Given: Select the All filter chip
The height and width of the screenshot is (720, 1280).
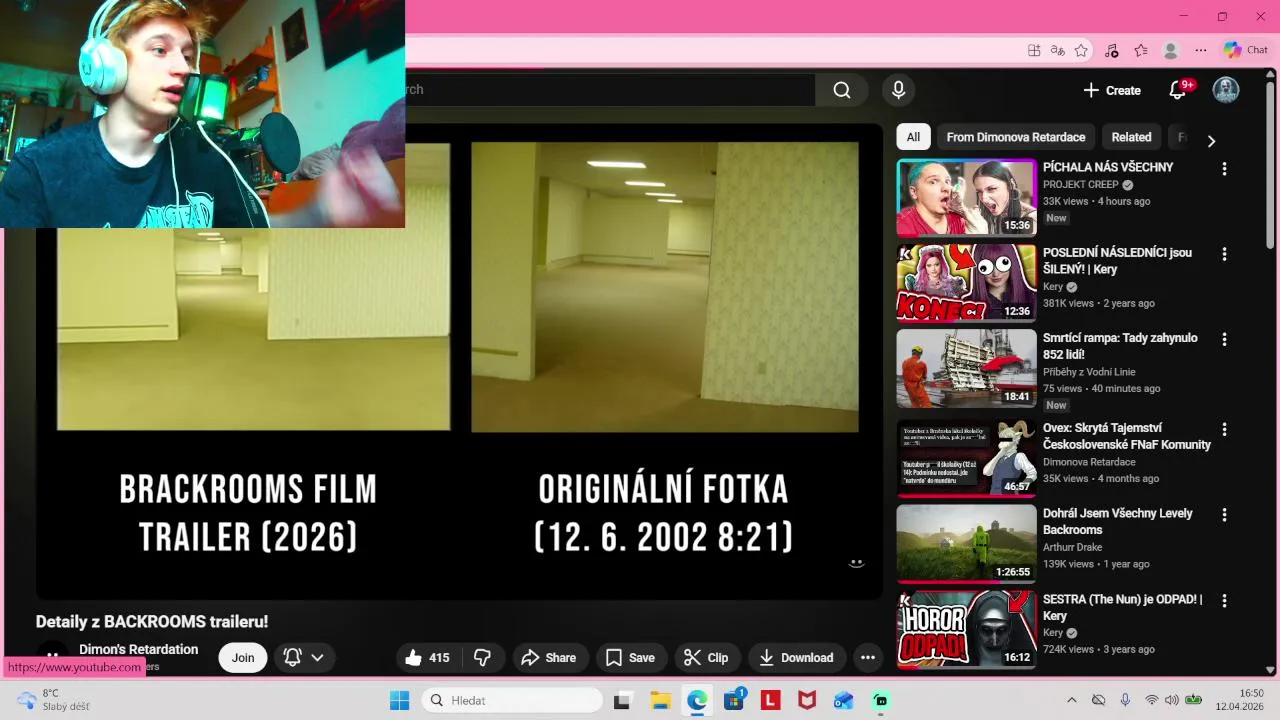Looking at the screenshot, I should (913, 137).
